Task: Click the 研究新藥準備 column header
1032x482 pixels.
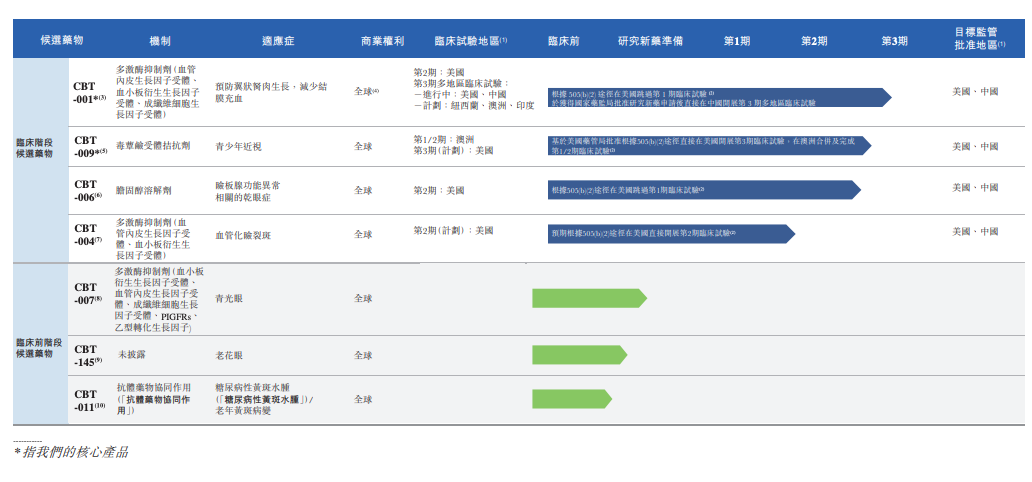Action: tap(650, 40)
